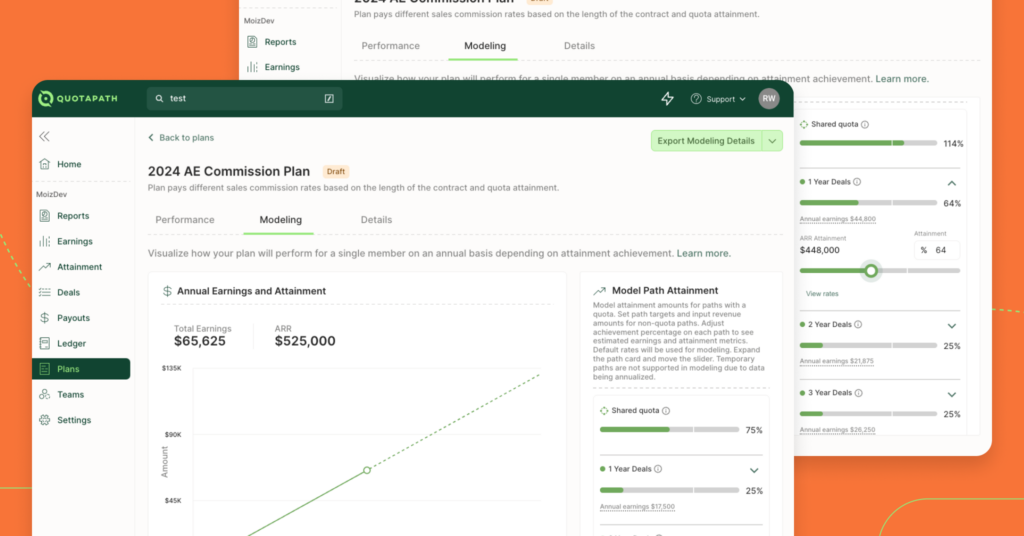The height and width of the screenshot is (536, 1024).
Task: Click the lightning bolt icon in header
Action: (x=668, y=98)
